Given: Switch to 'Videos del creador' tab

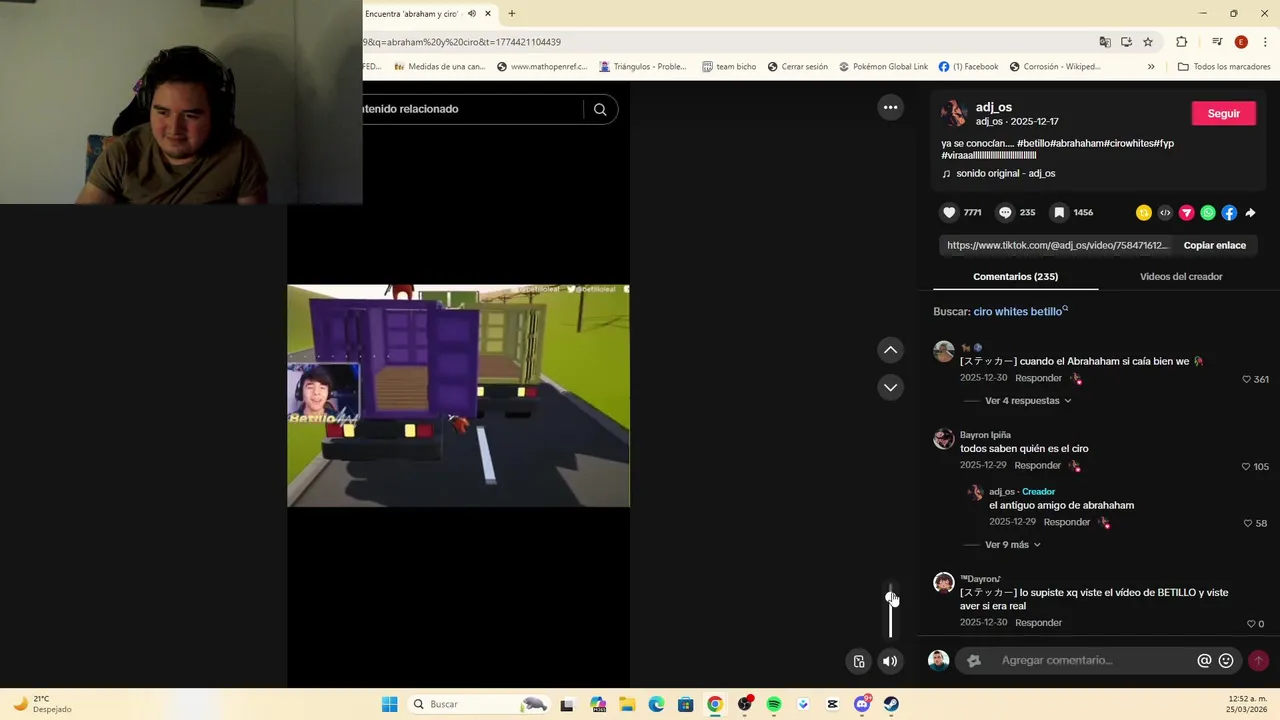Looking at the screenshot, I should [1181, 276].
